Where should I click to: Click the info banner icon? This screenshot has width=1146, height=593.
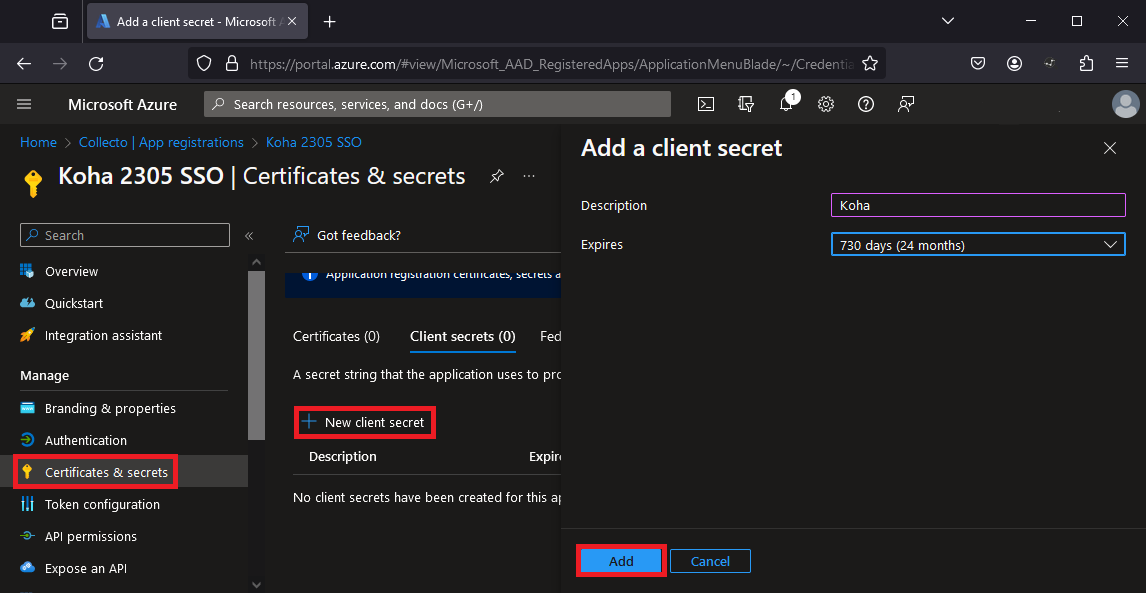[310, 276]
